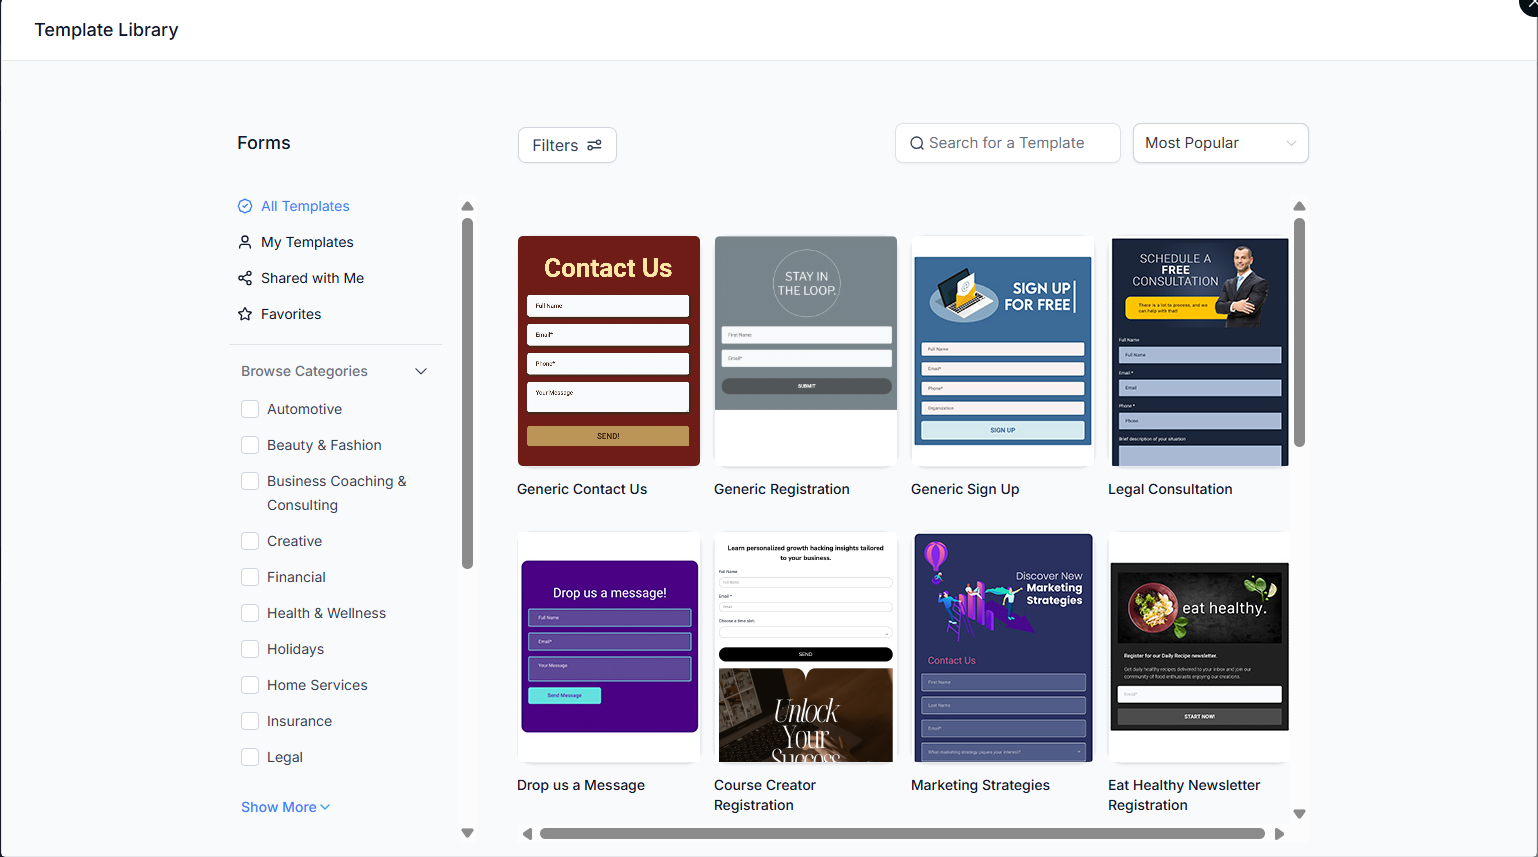Open Shared with Me section
This screenshot has width=1538, height=857.
tap(312, 278)
